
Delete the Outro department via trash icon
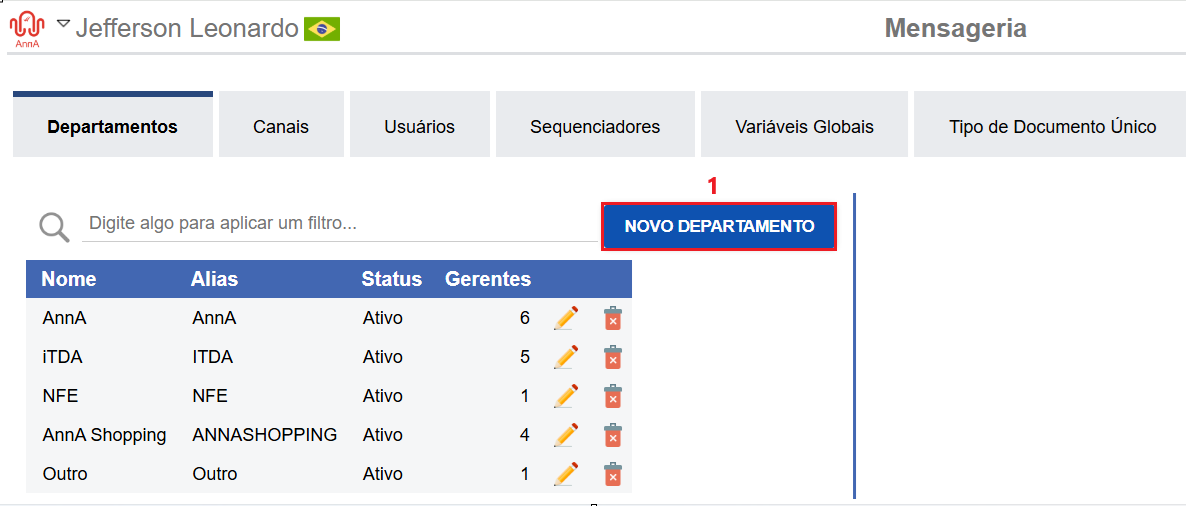coord(613,474)
